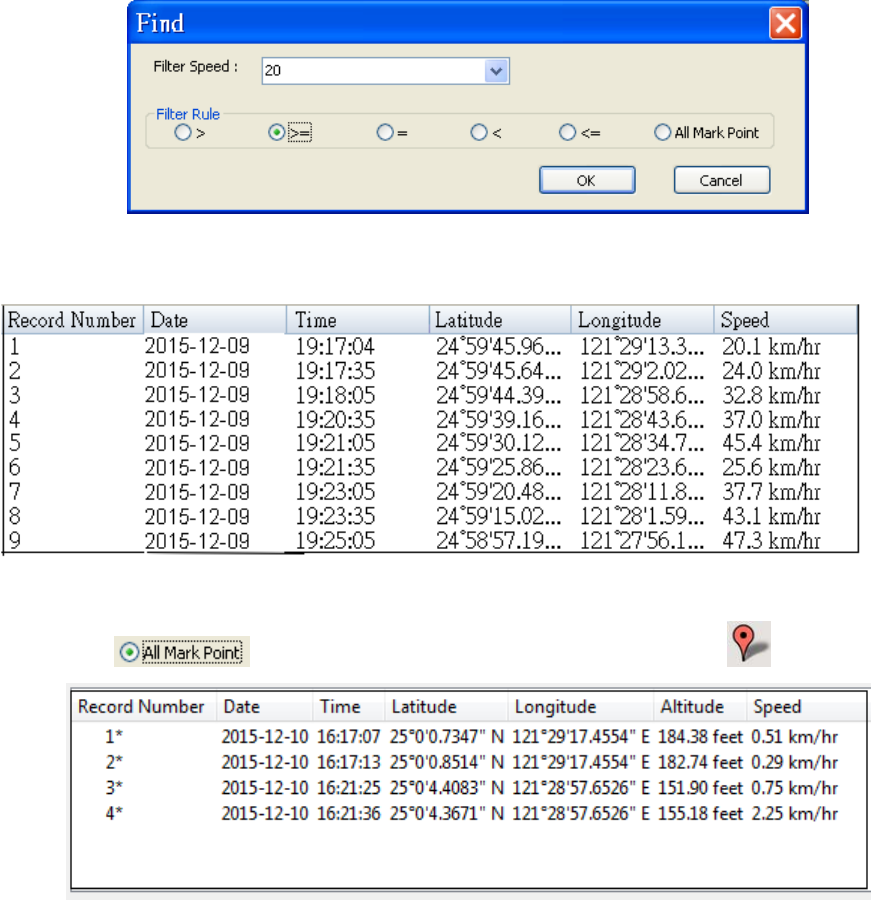Click longitude 121°27'56.1... cell

[641, 540]
